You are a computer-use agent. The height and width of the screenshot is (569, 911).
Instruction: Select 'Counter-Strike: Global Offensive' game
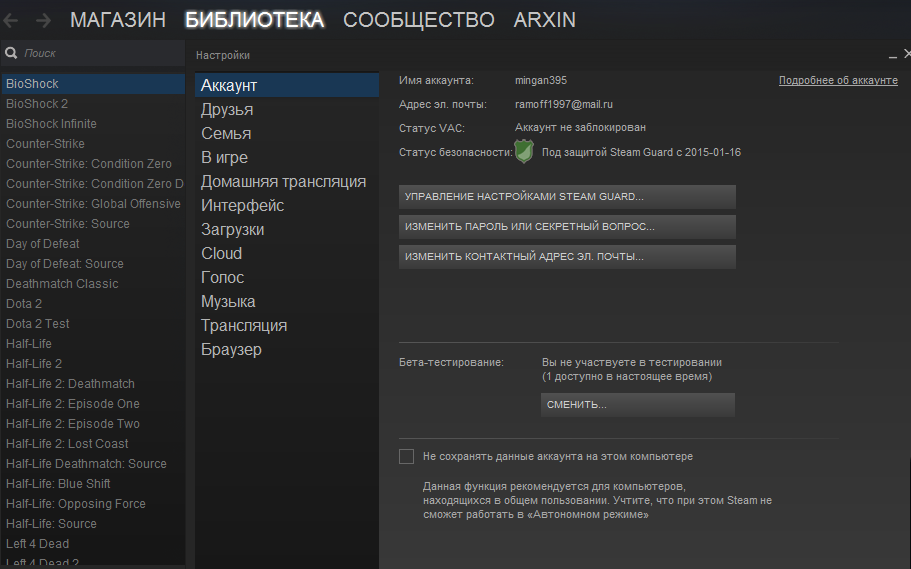(x=93, y=203)
